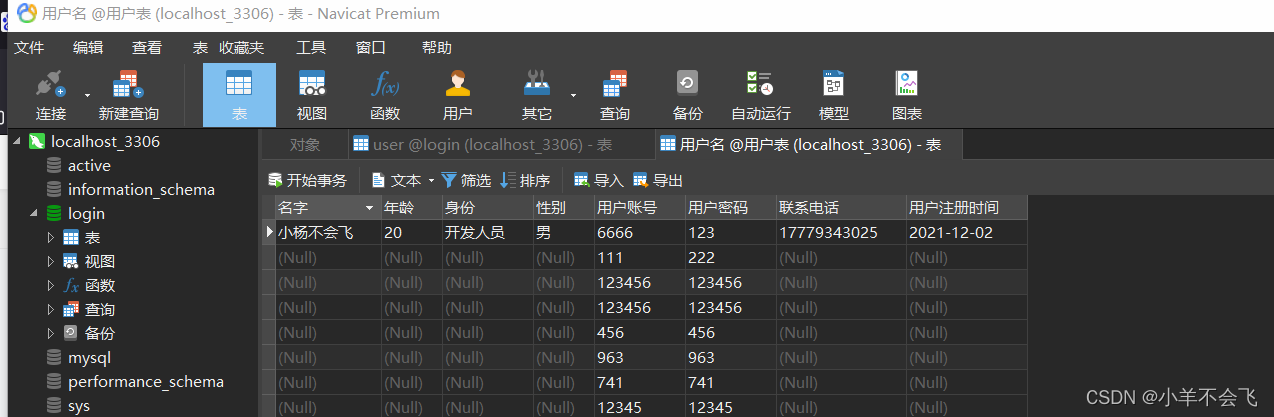Click the 文本 text button
Viewport: 1274px width, 417px height.
(x=396, y=180)
